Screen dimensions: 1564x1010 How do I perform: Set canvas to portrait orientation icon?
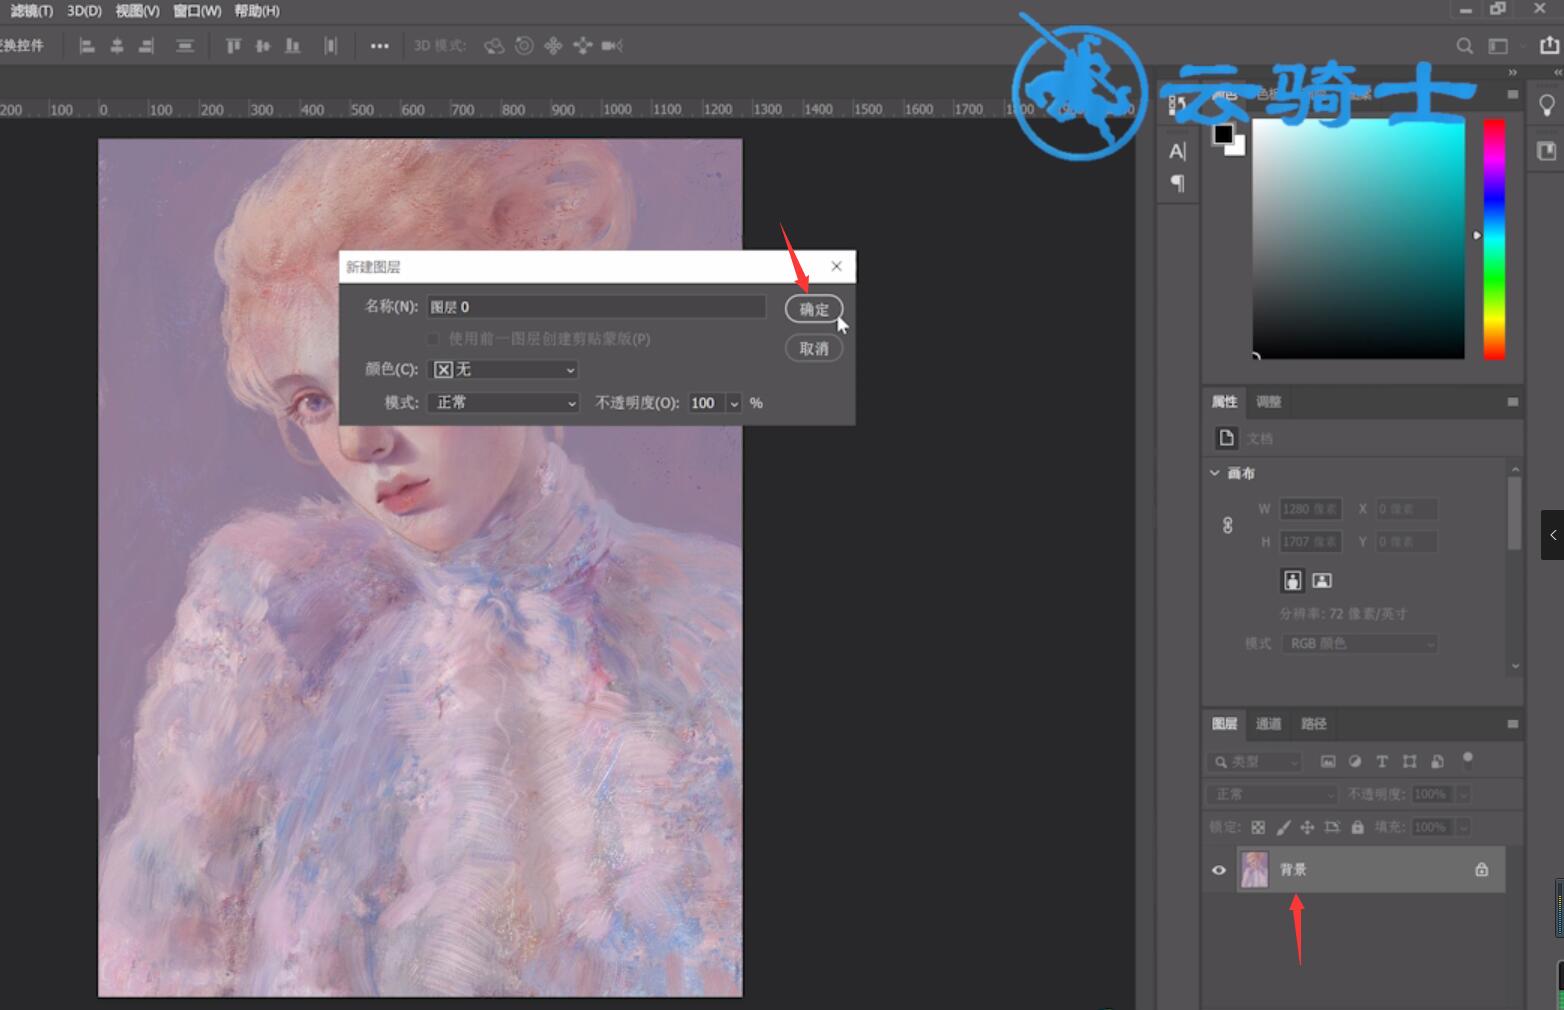tap(1293, 580)
